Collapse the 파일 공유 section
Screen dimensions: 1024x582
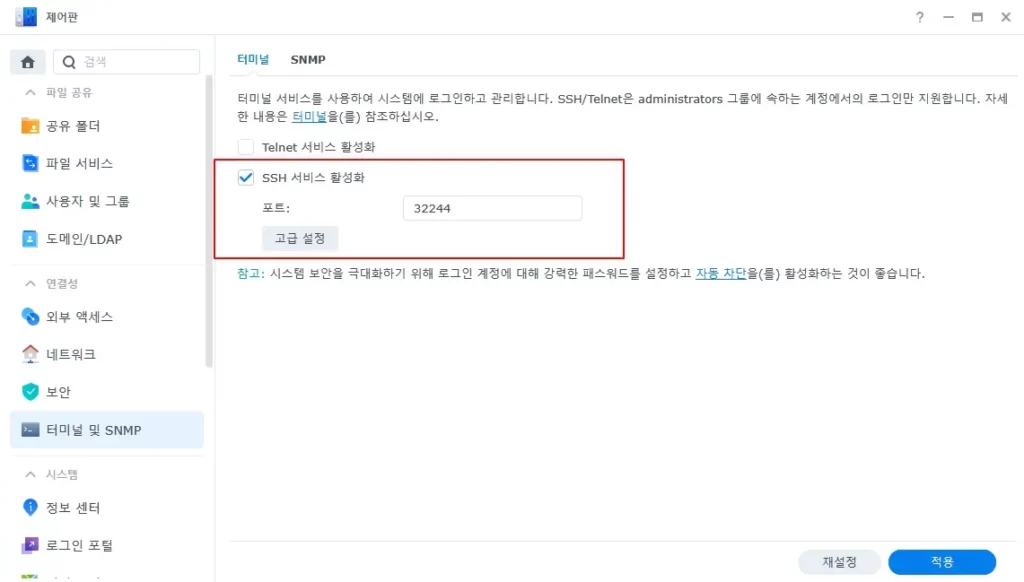click(30, 93)
